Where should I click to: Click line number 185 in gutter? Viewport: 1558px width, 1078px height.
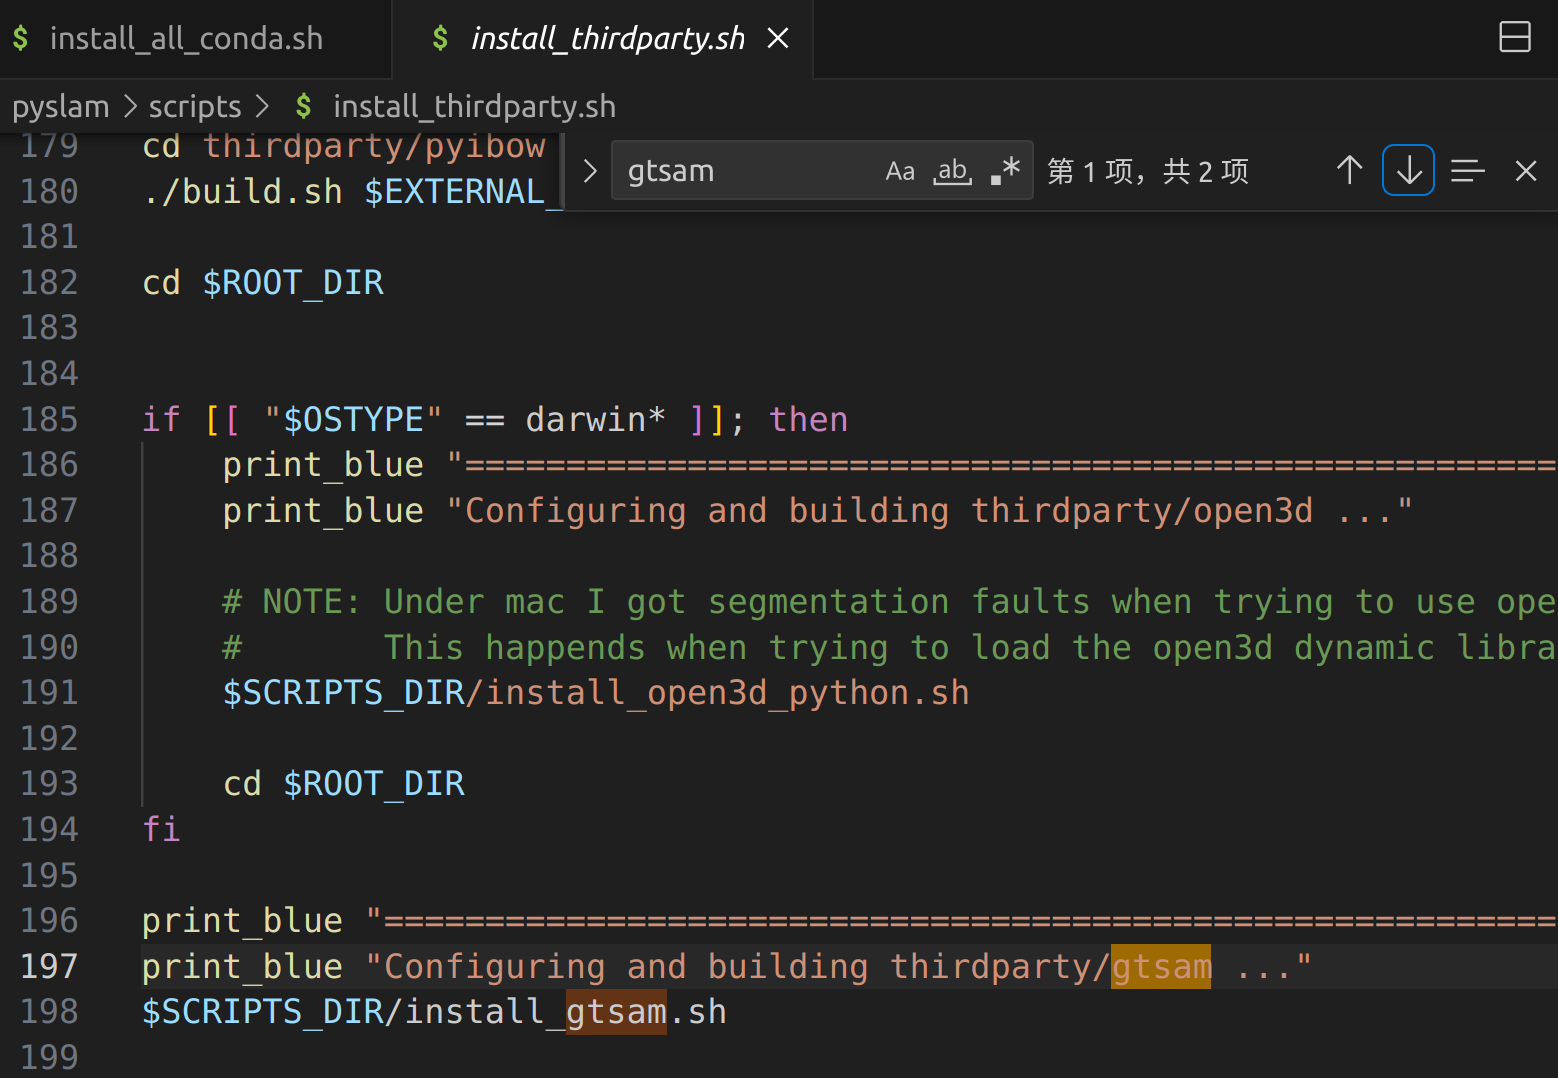tap(49, 419)
